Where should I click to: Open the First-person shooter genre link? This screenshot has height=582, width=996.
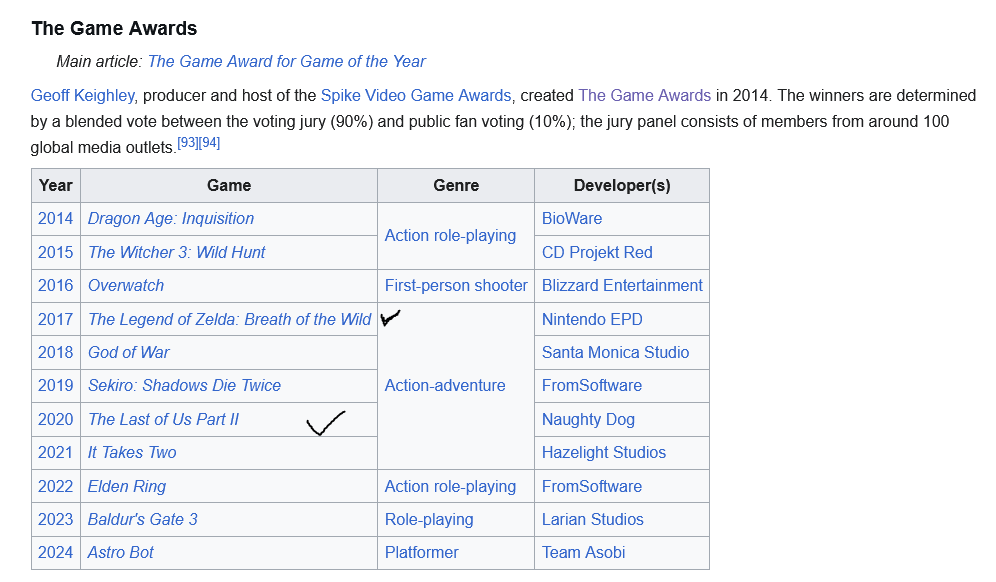point(456,285)
